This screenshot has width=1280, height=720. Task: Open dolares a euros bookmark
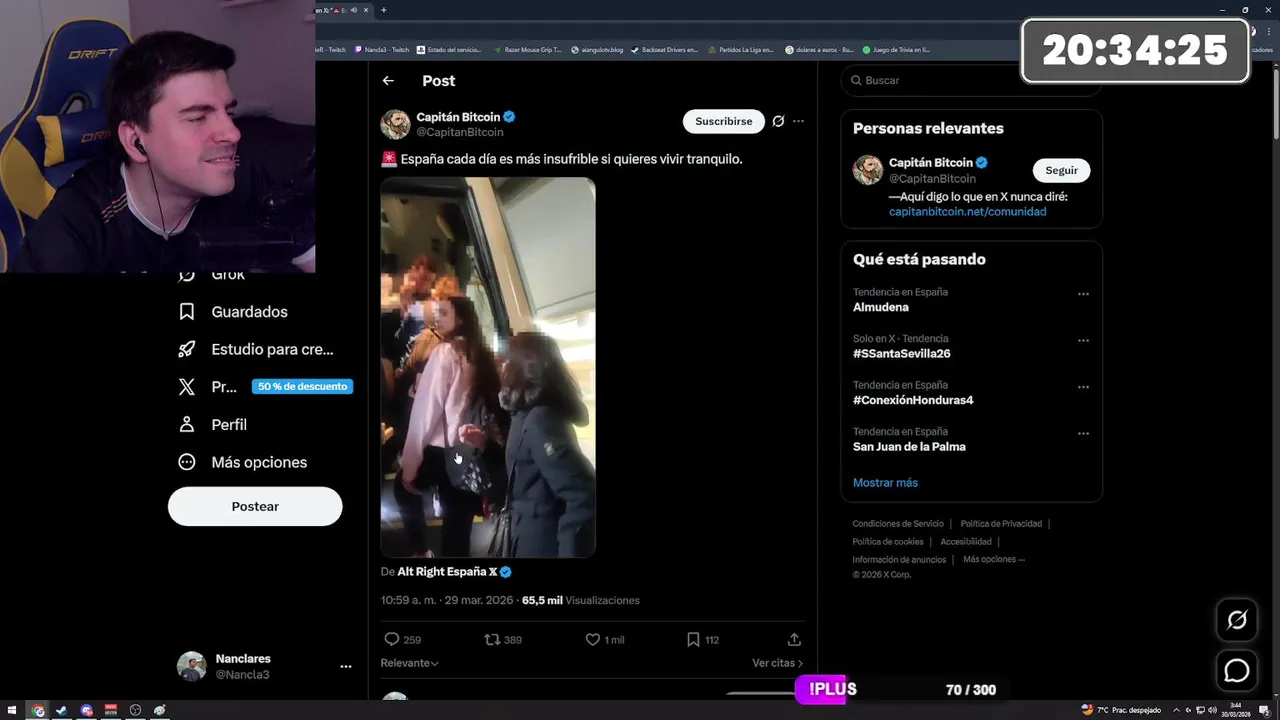[x=819, y=49]
